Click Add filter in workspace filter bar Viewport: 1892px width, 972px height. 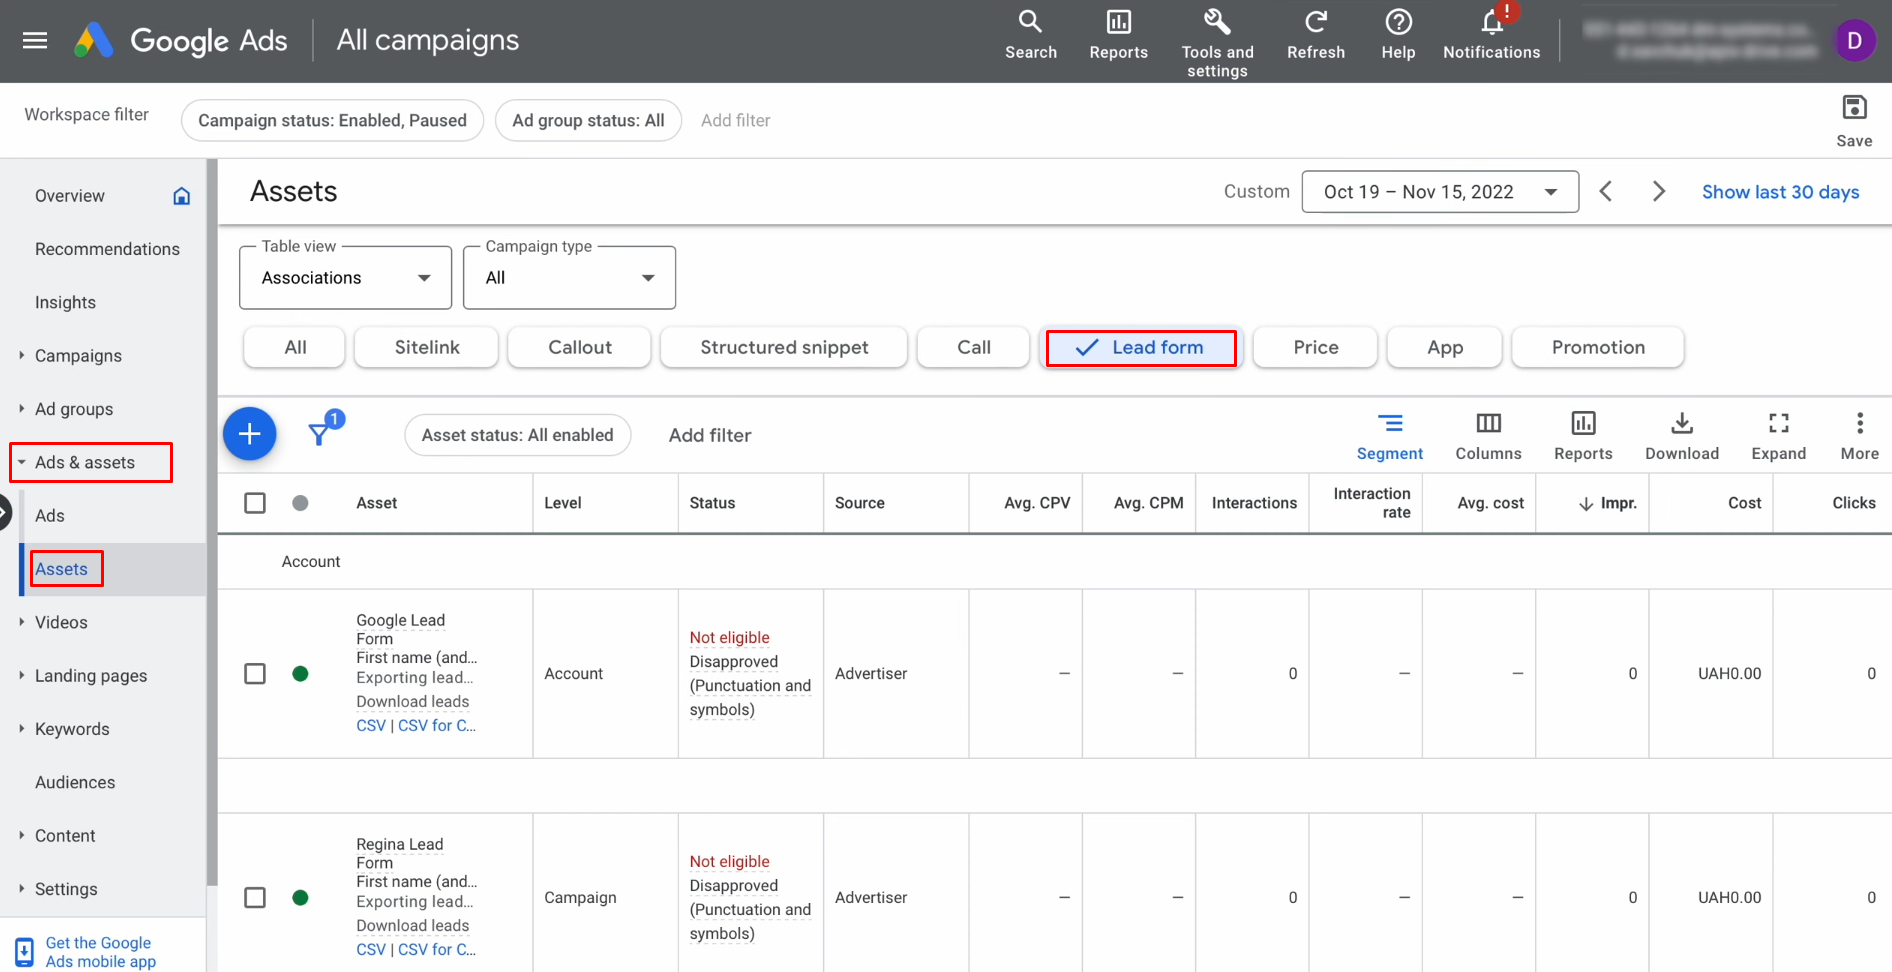(x=735, y=120)
